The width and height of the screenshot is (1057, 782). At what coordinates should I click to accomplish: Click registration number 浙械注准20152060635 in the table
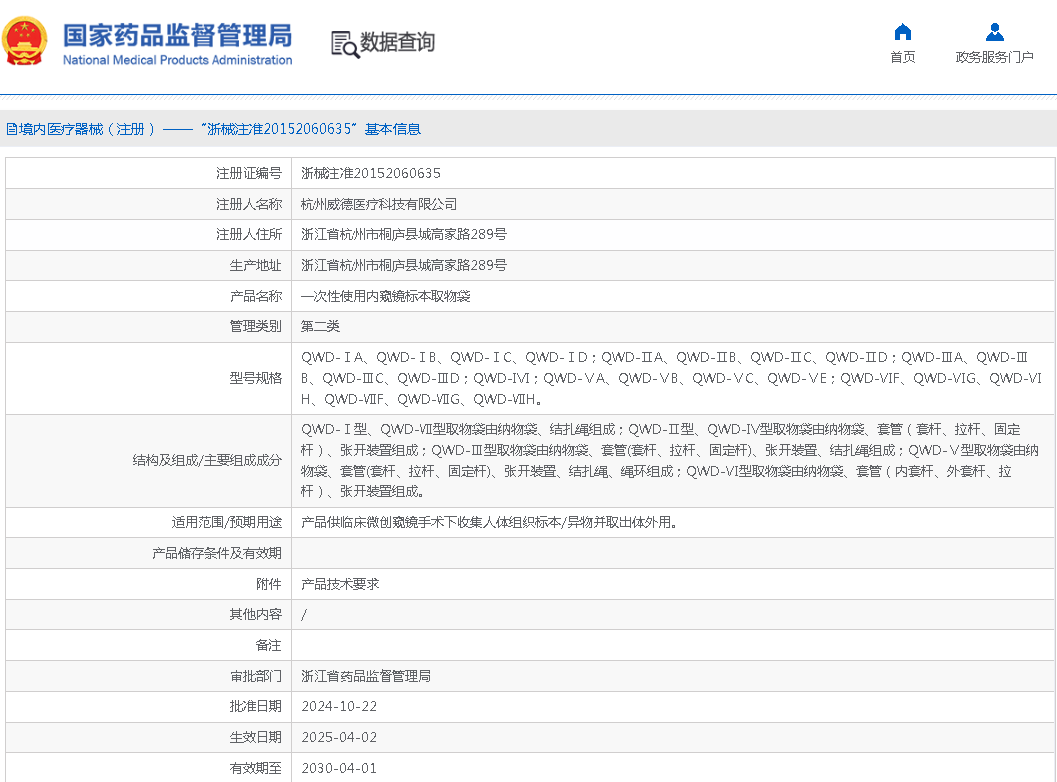(x=370, y=173)
